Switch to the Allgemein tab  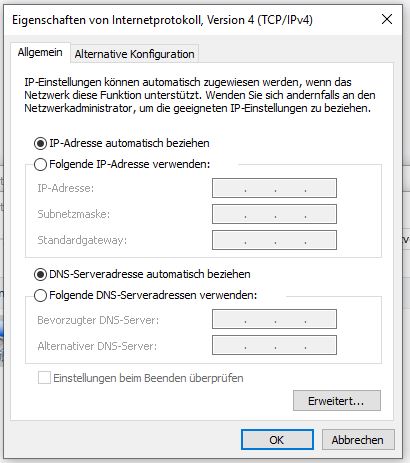click(x=40, y=52)
